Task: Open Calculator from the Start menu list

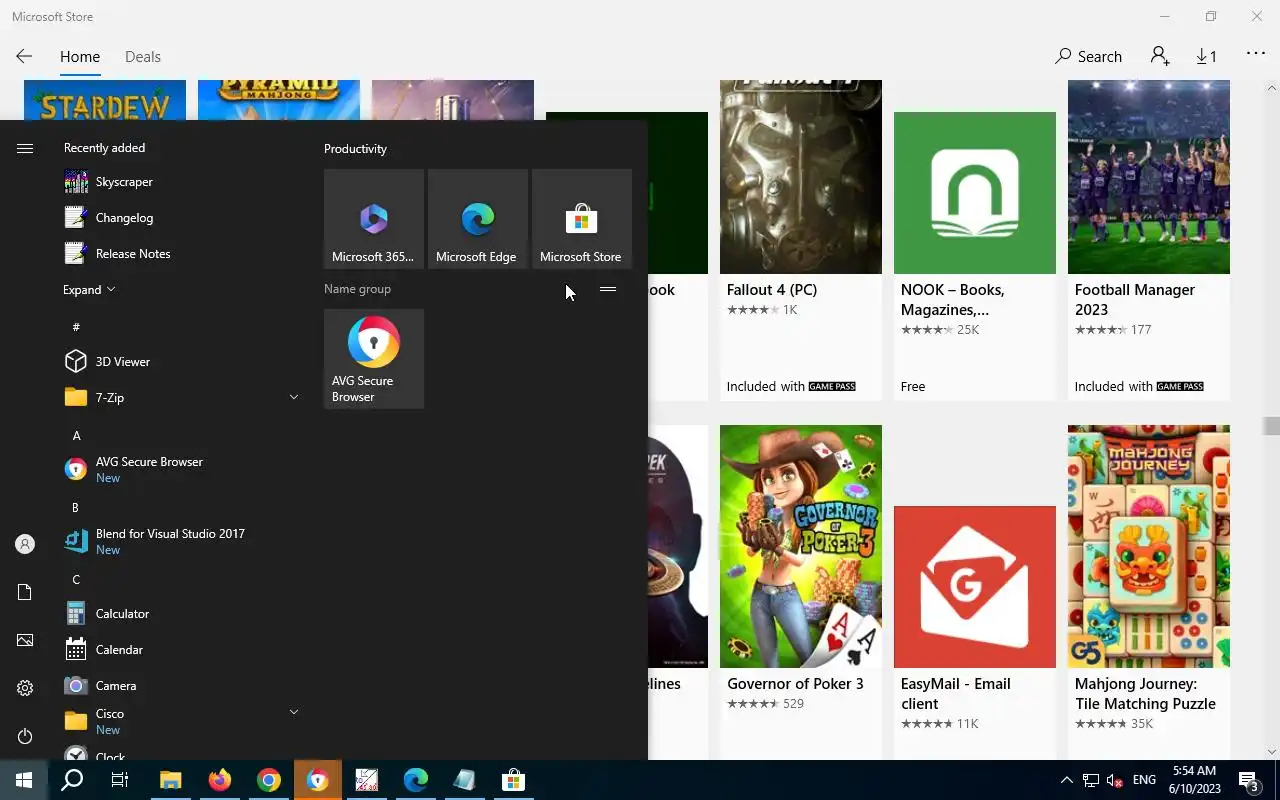Action: pyautogui.click(x=180, y=614)
